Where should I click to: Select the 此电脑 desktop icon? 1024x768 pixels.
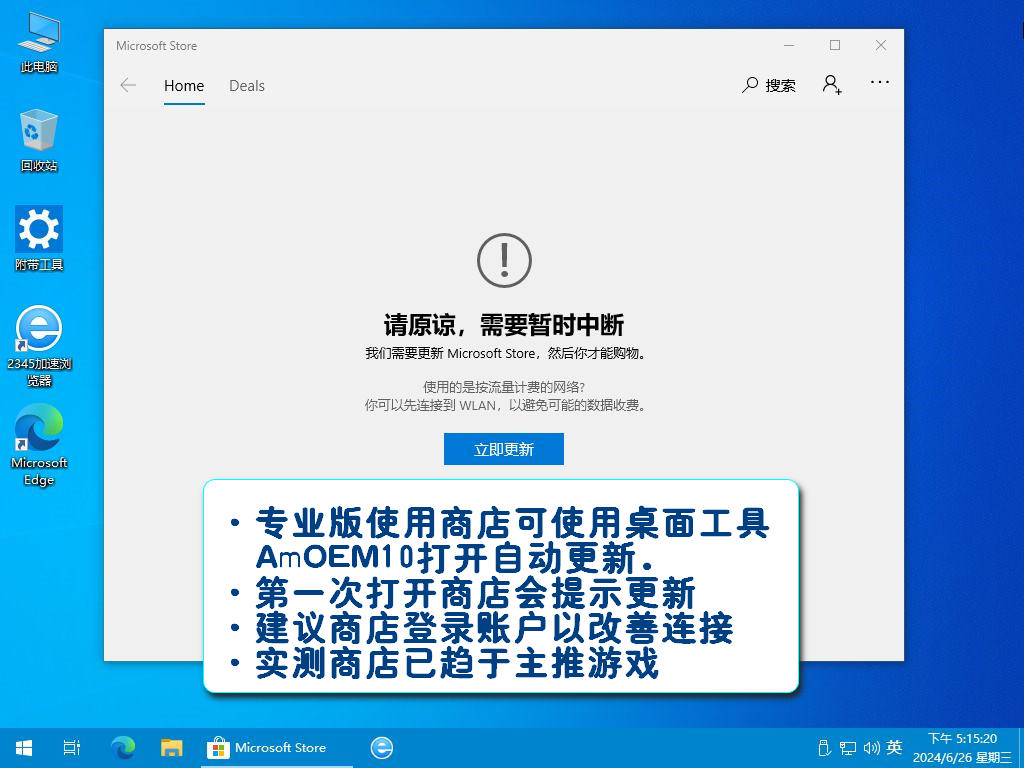[39, 42]
